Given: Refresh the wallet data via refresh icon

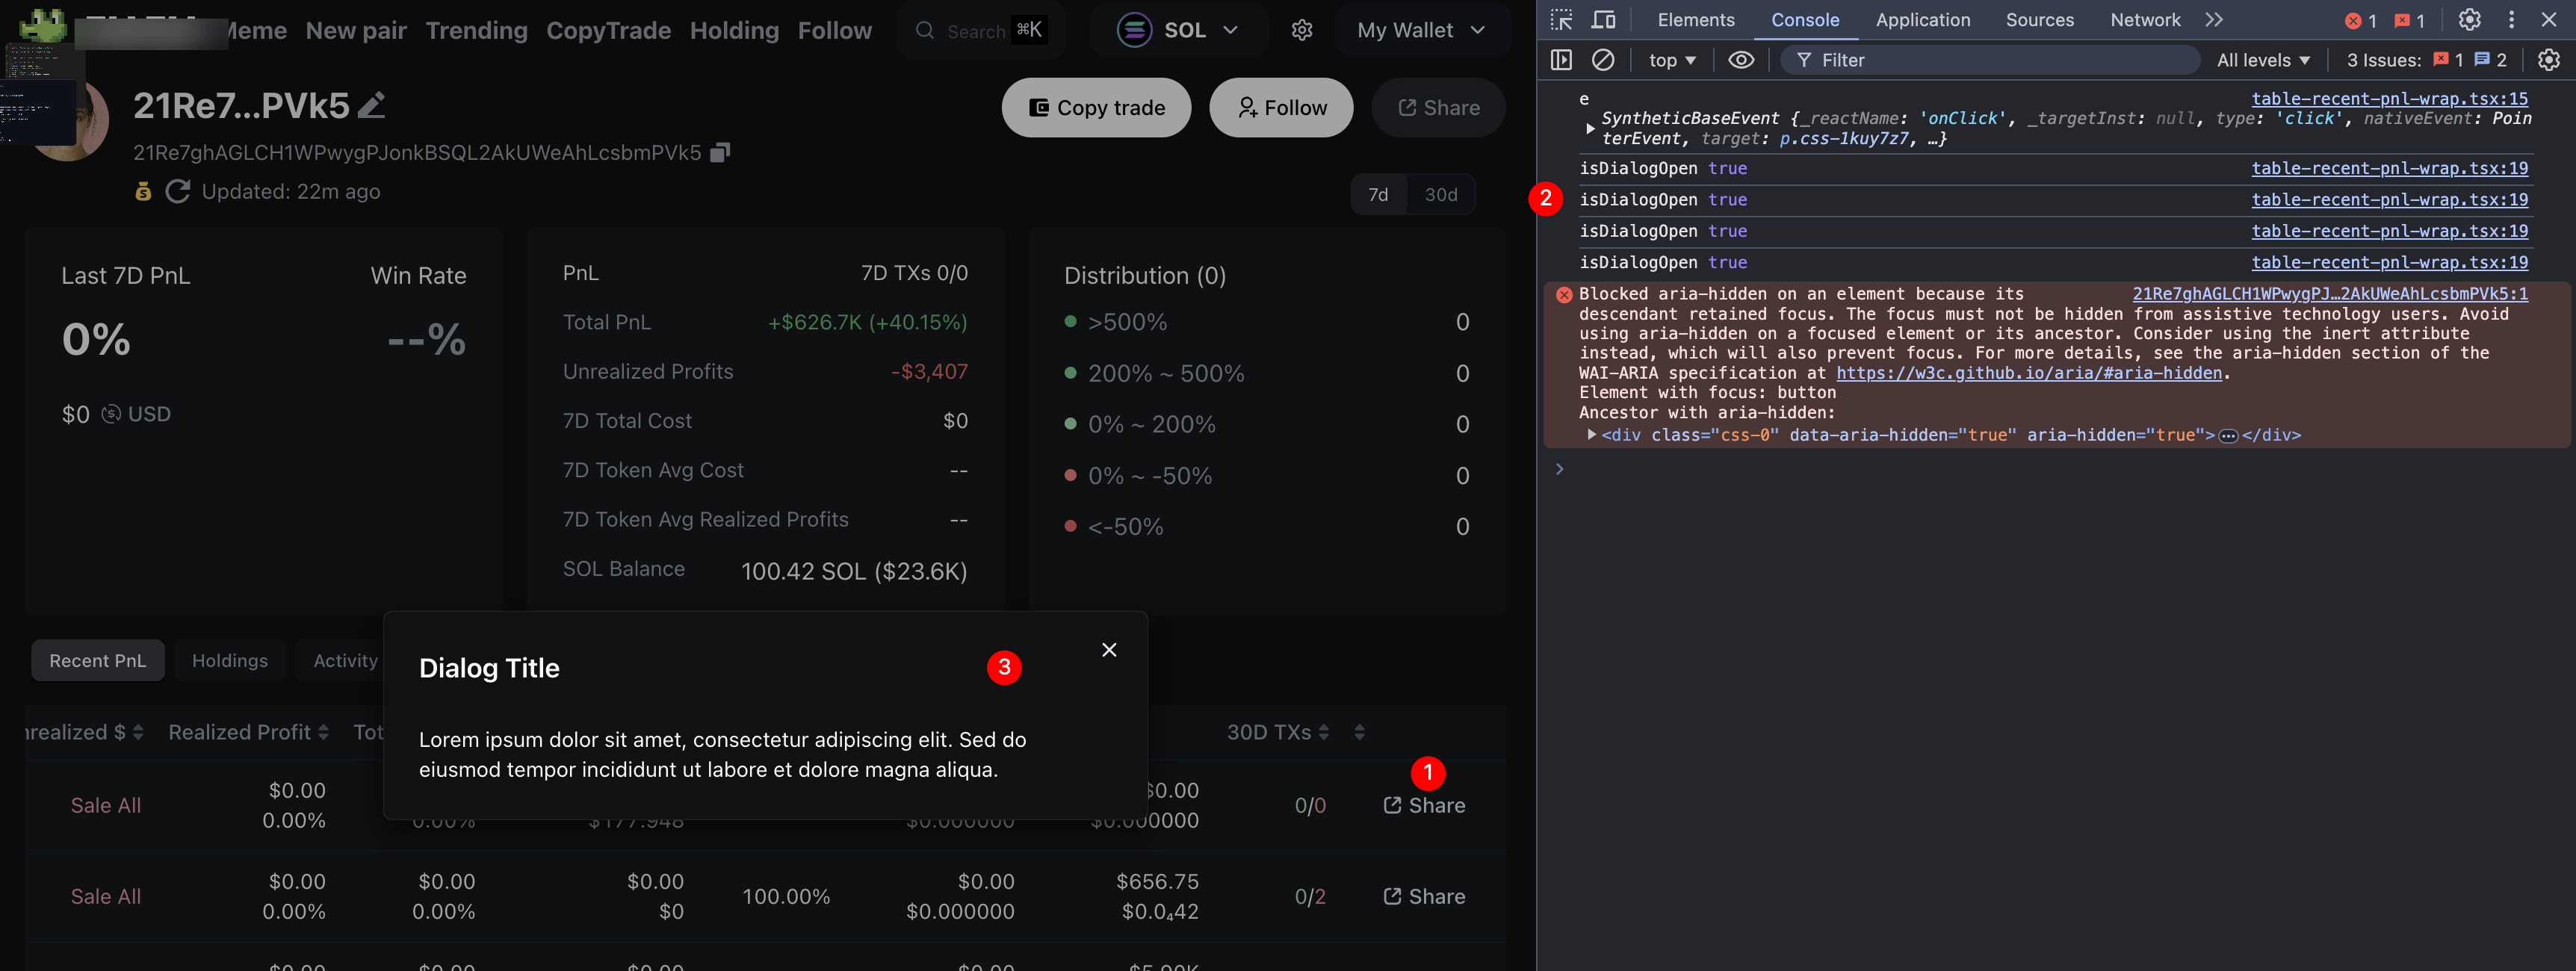Looking at the screenshot, I should click(x=178, y=191).
